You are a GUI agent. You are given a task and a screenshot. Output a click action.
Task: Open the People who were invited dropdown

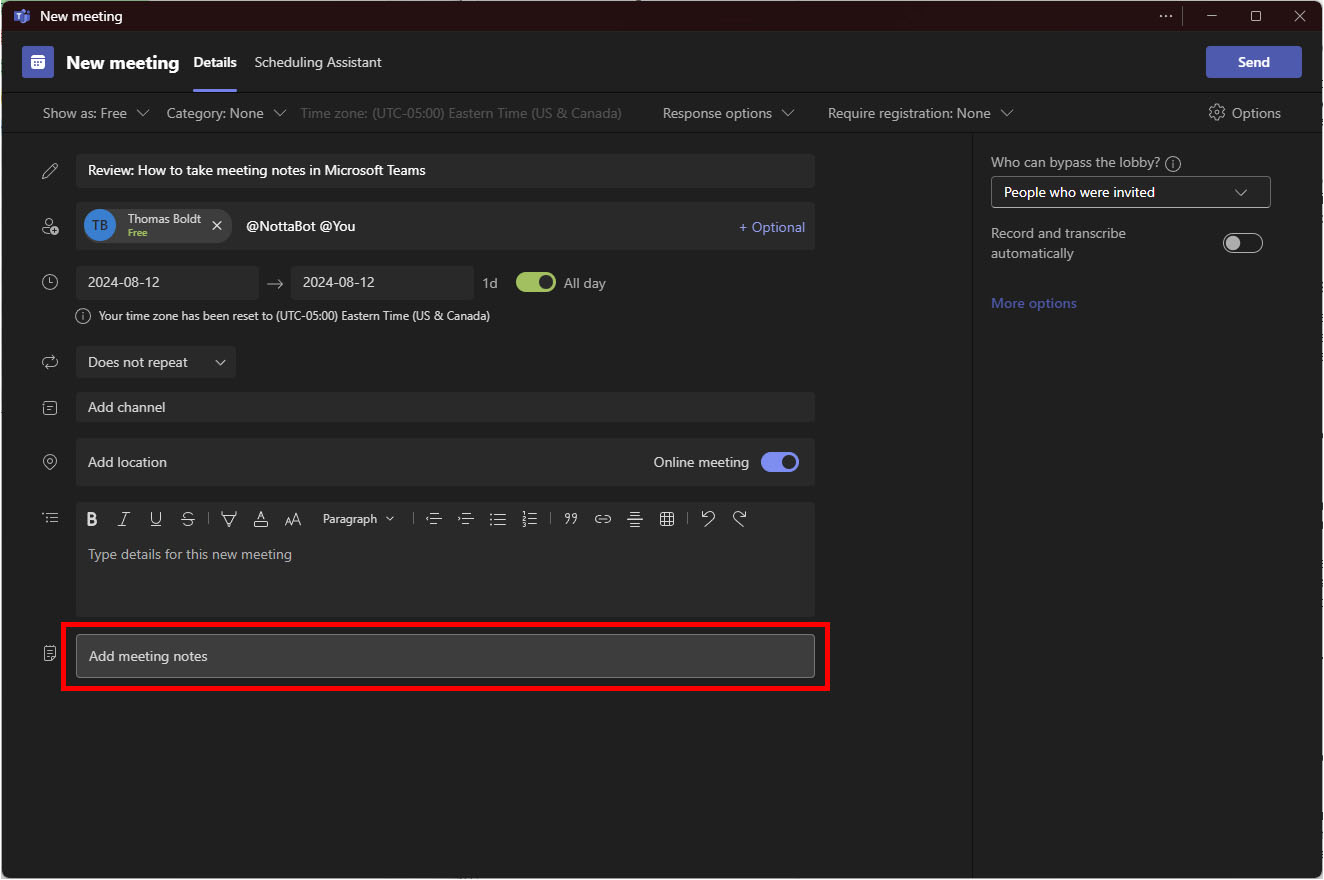(x=1130, y=192)
